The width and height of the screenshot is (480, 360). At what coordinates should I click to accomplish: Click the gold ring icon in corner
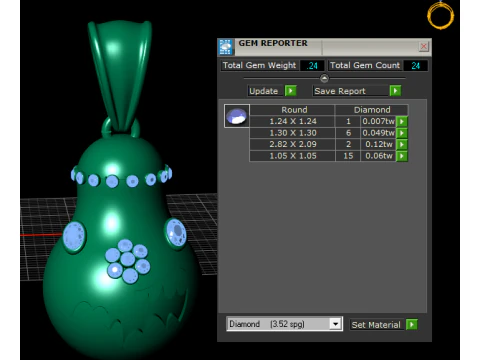[x=441, y=15]
